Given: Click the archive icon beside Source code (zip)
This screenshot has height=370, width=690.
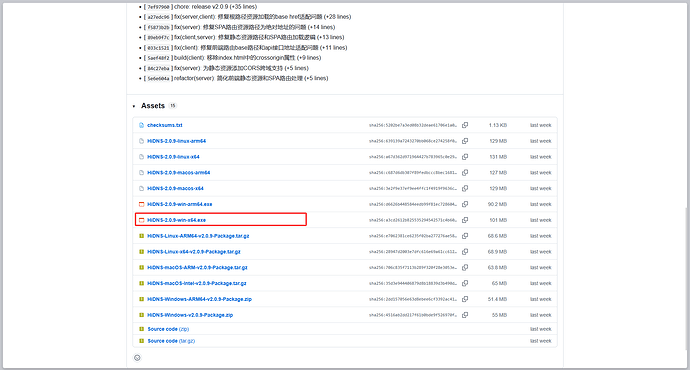Looking at the screenshot, I should tap(141, 329).
